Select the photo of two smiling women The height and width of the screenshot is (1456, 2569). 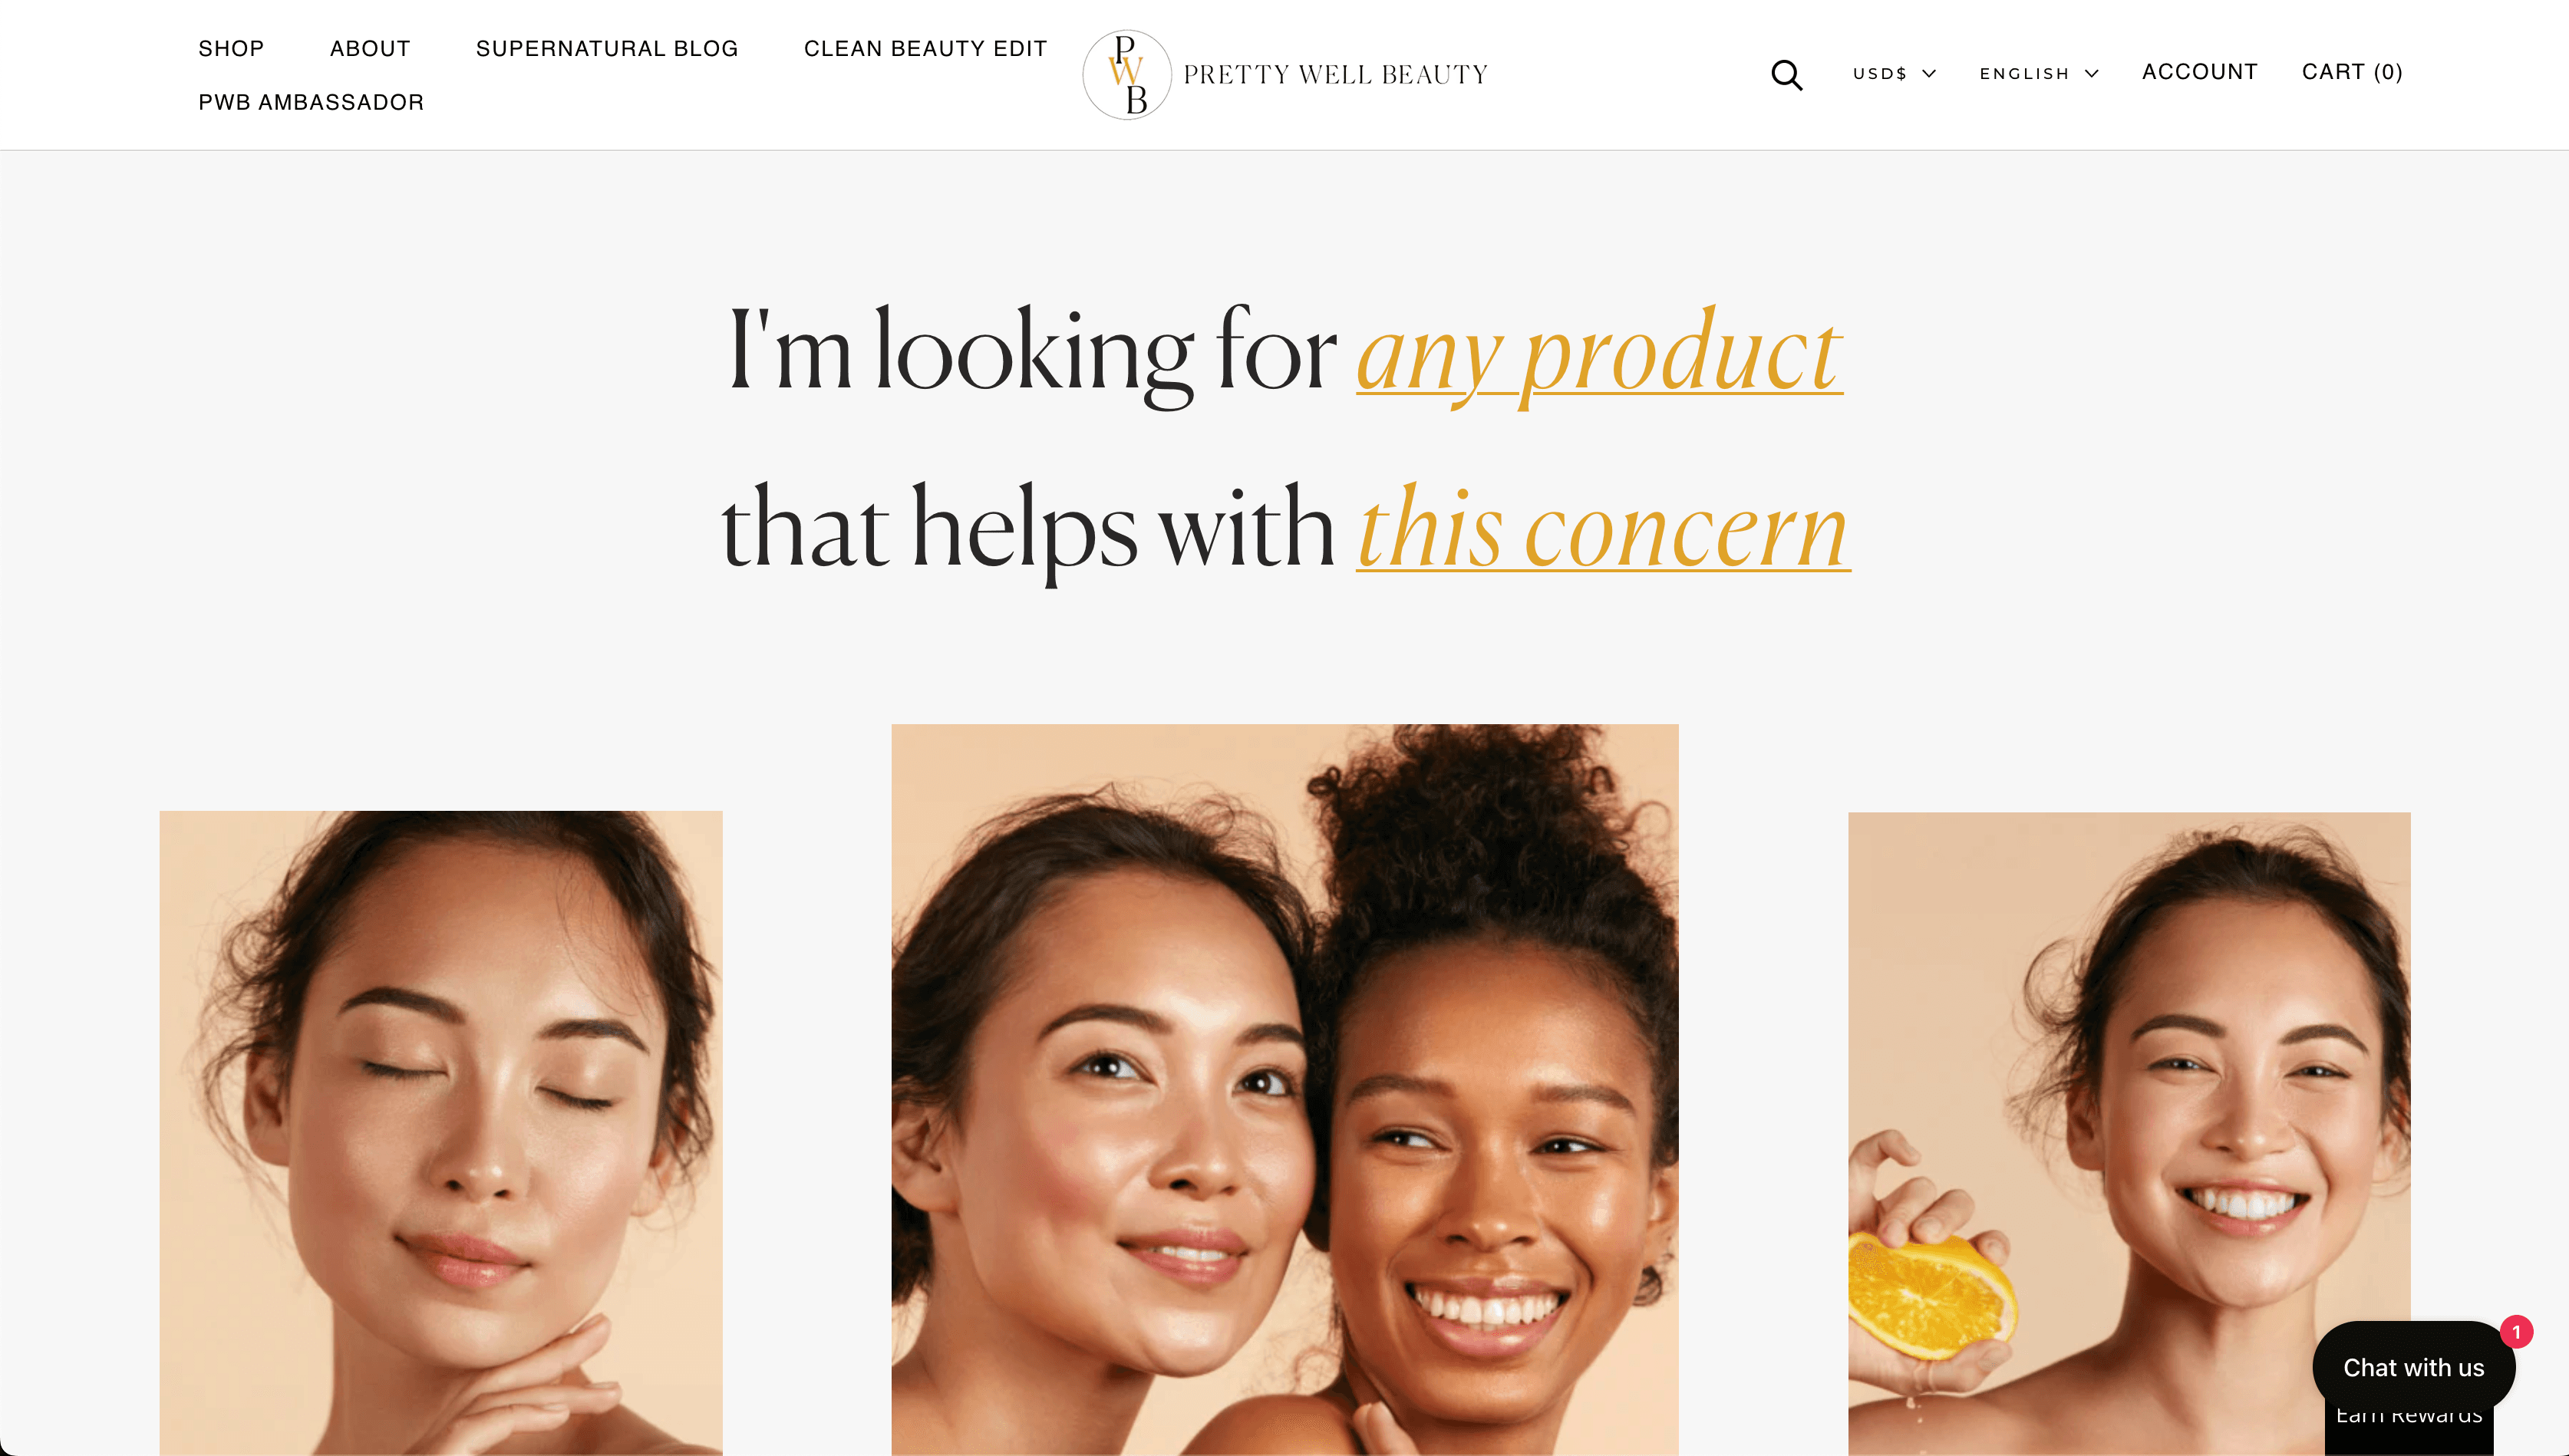(x=1284, y=1090)
